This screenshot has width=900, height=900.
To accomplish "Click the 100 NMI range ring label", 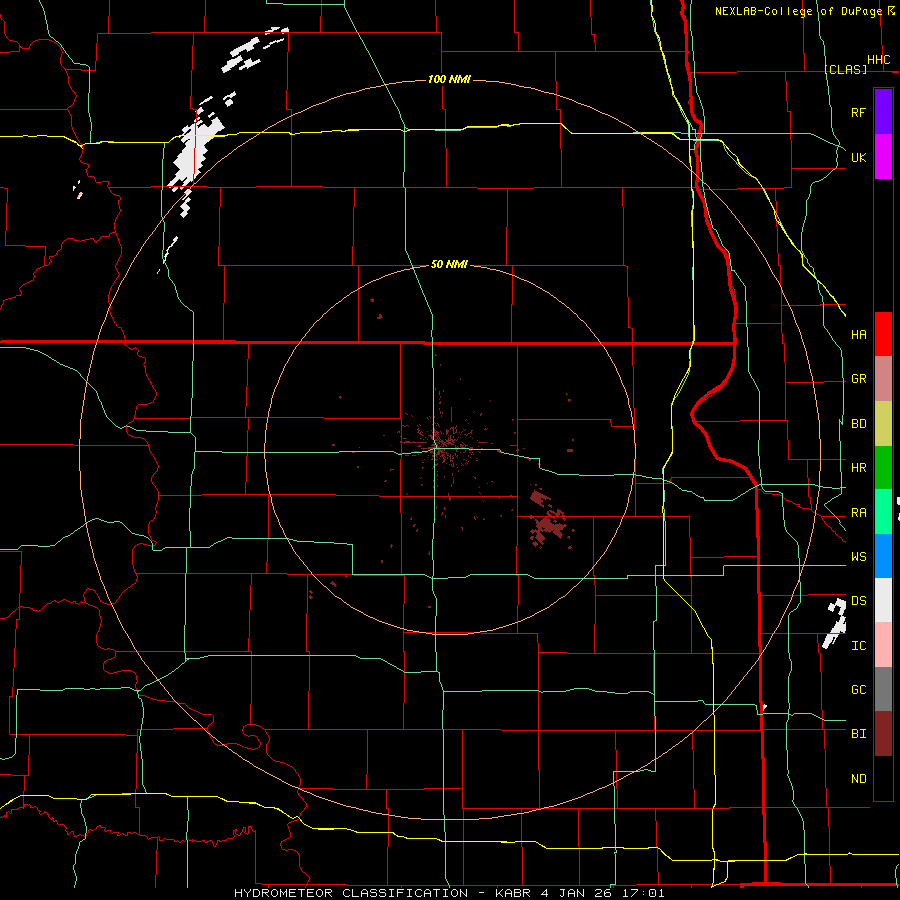I will pyautogui.click(x=449, y=79).
